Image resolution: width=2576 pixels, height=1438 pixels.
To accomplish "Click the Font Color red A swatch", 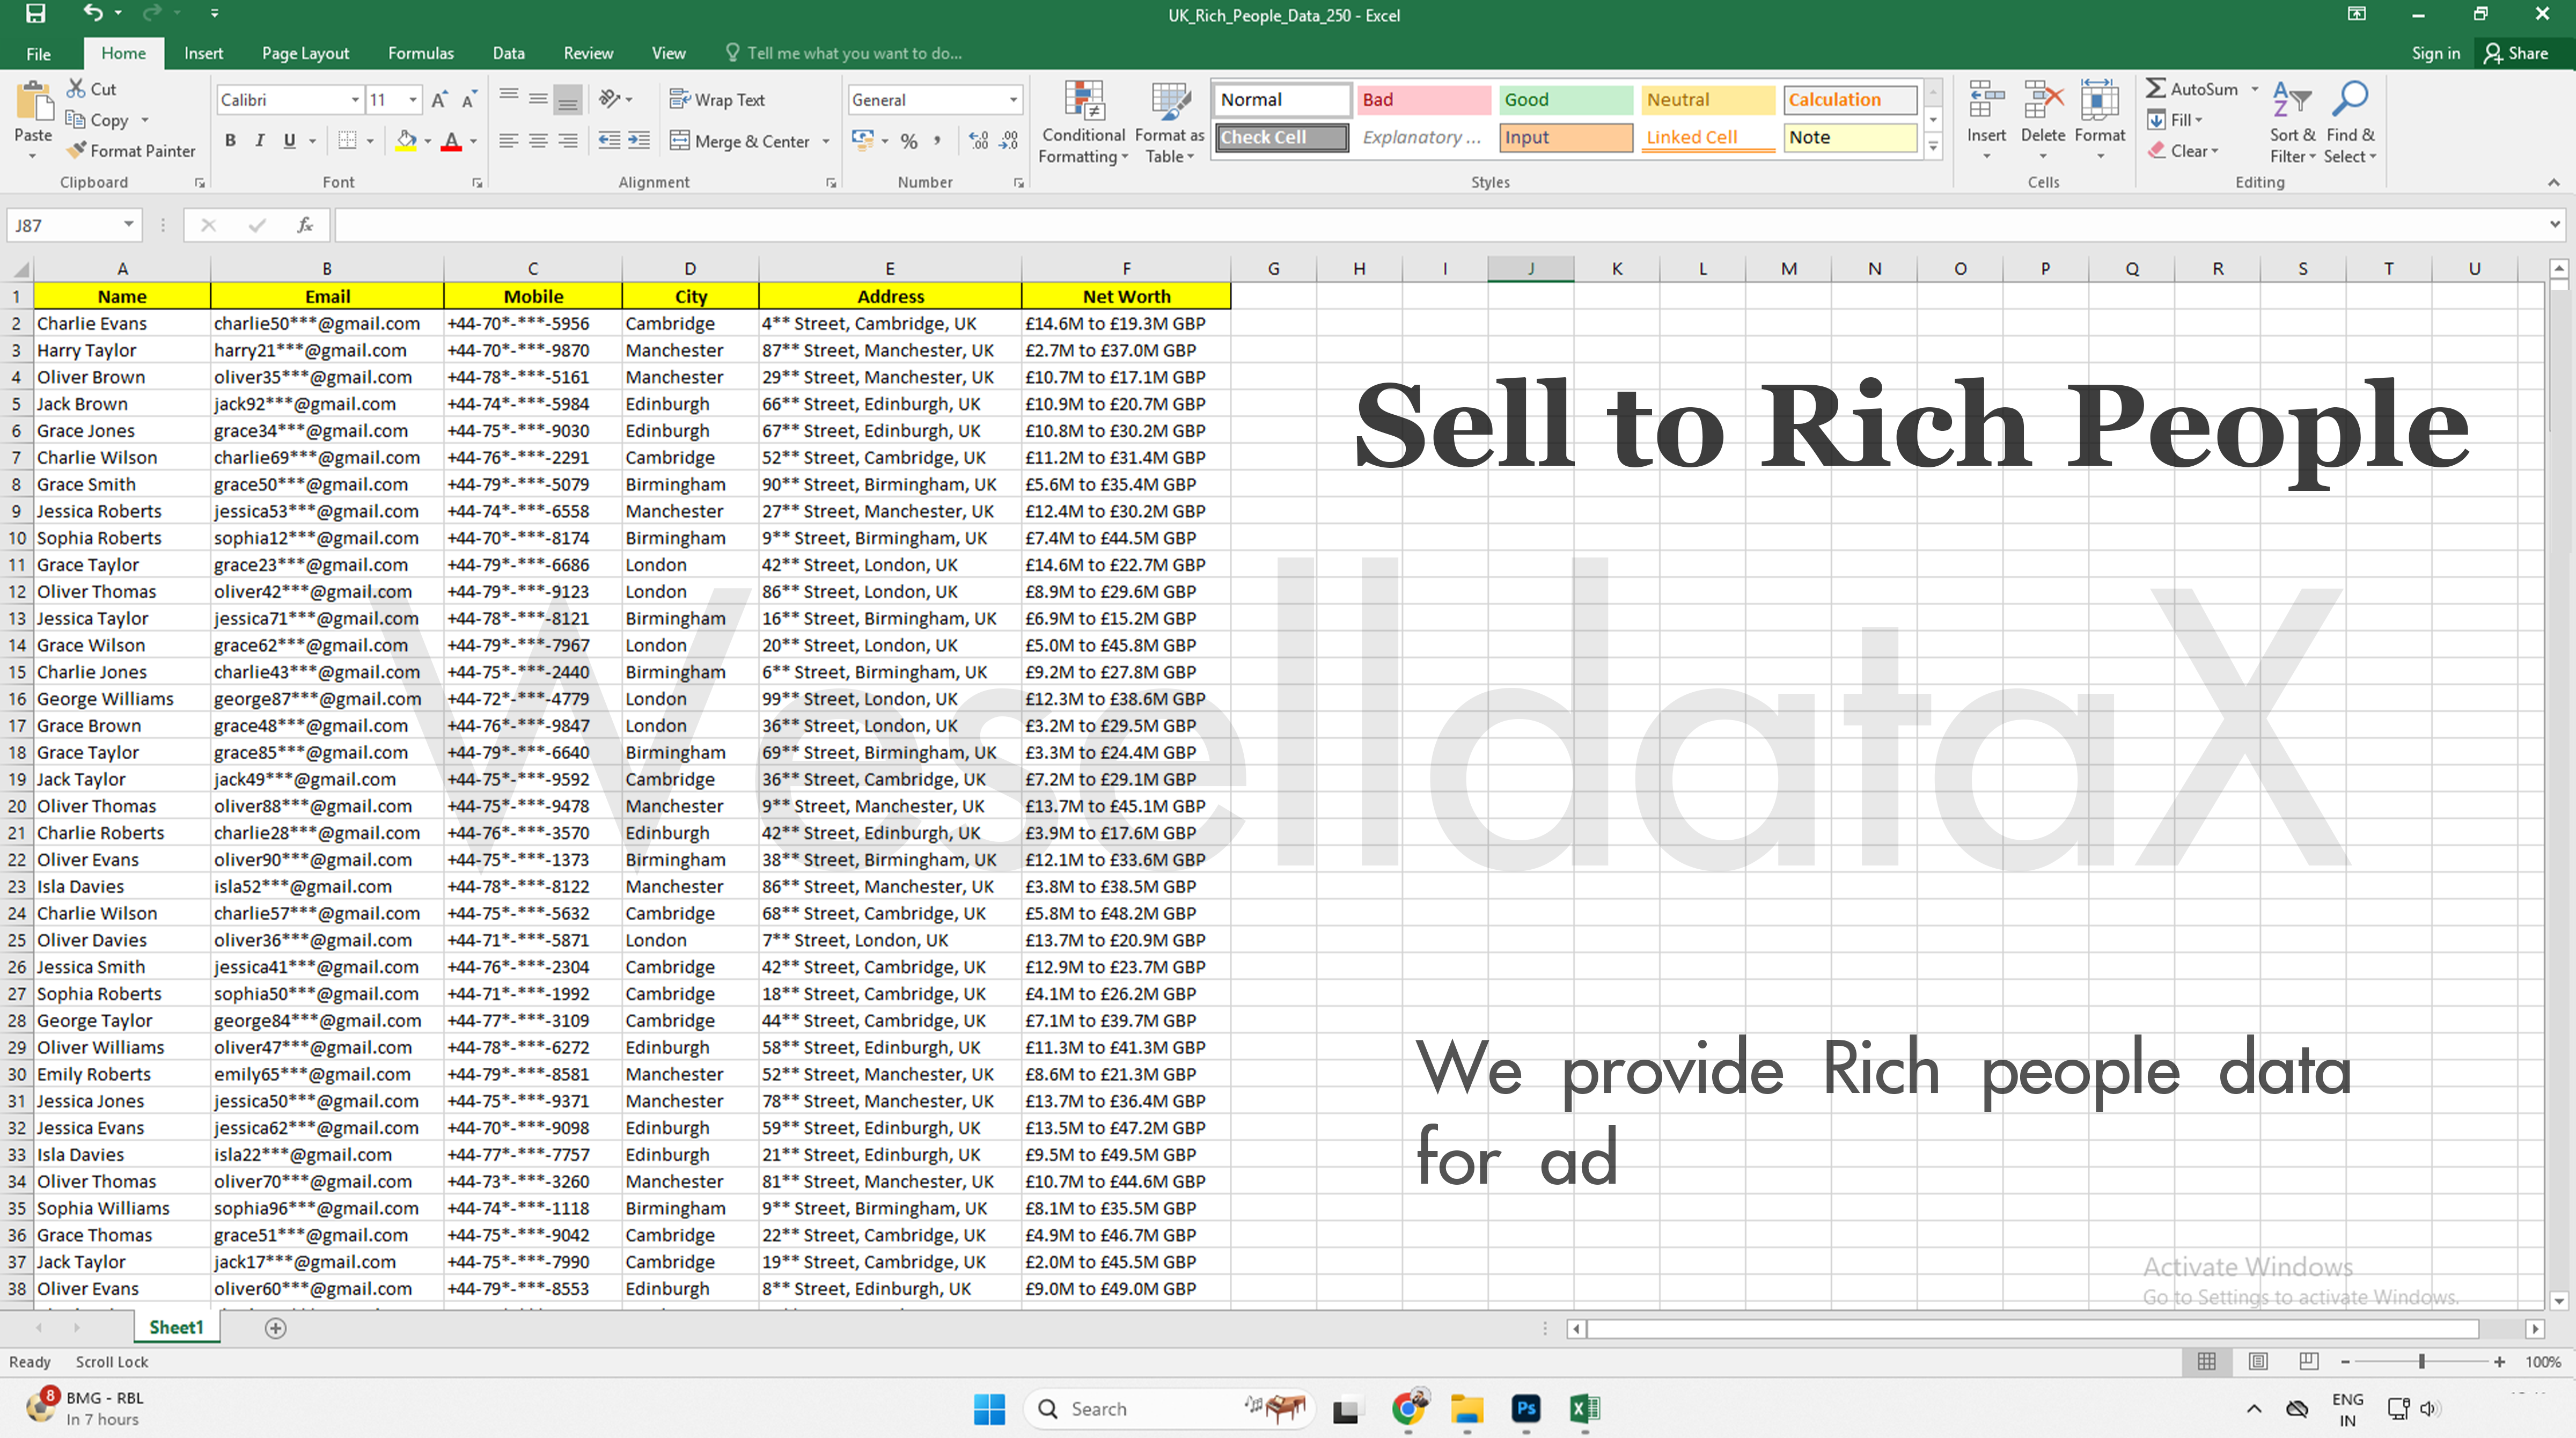I will [x=451, y=141].
